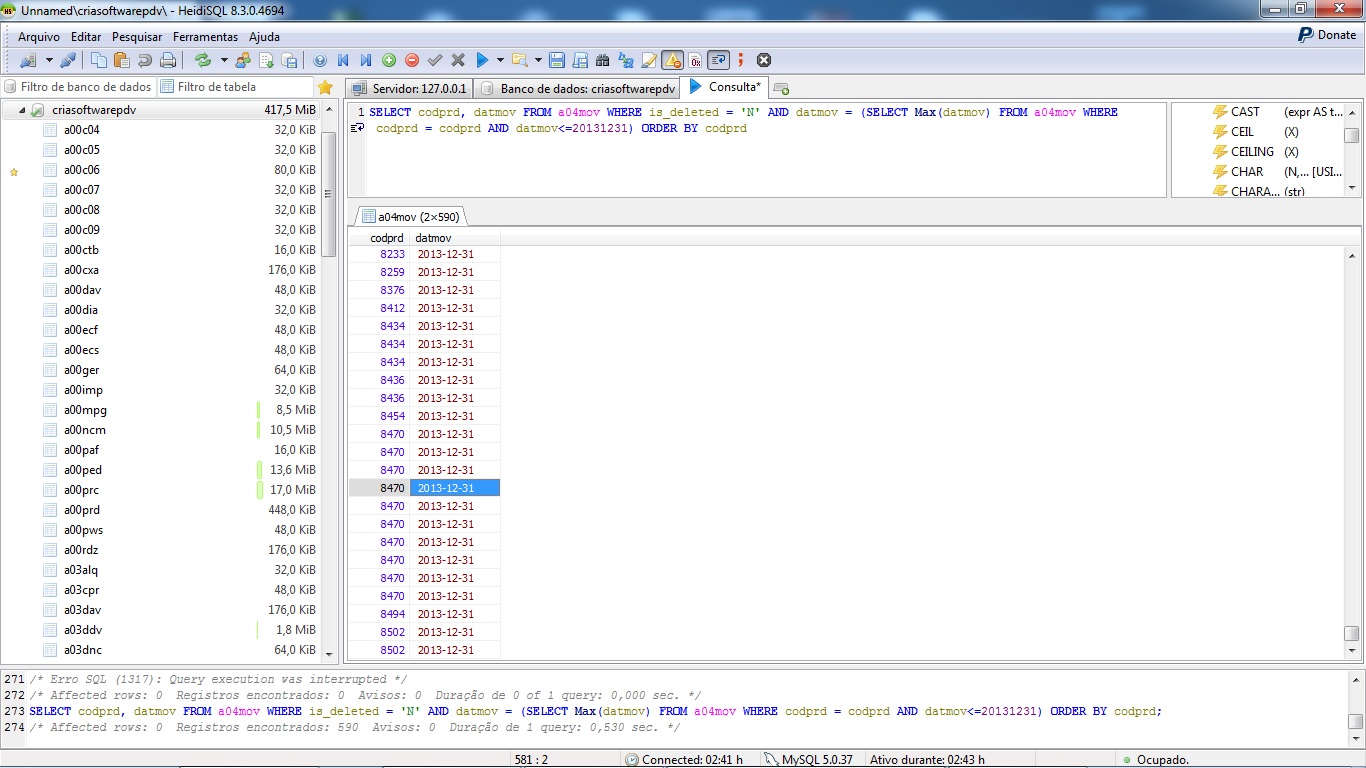Click the green Insert row plus icon

389,60
